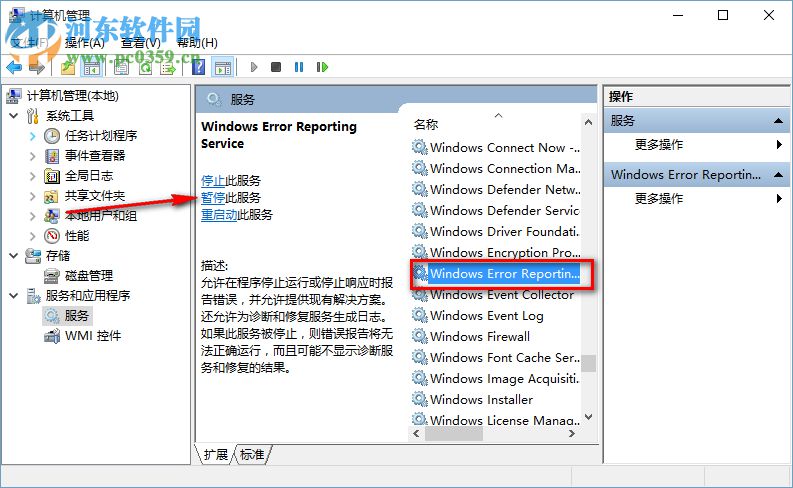
Task: Expand the 任务计划程序 node
Action: coord(32,136)
